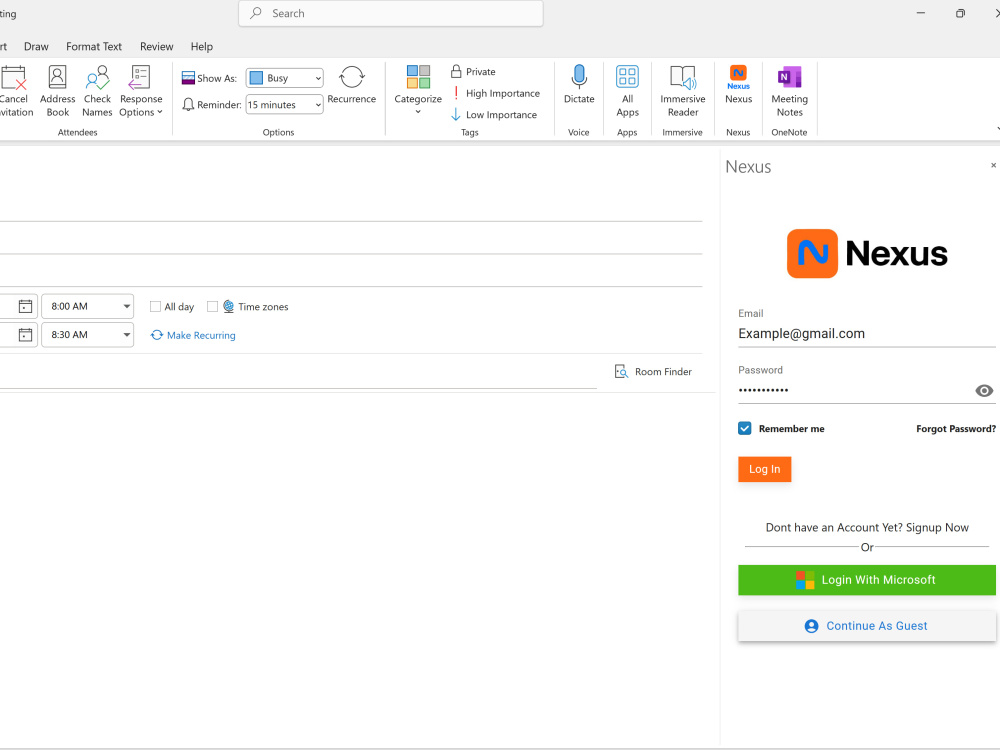
Task: Click the Make Recurring link
Action: click(x=193, y=335)
